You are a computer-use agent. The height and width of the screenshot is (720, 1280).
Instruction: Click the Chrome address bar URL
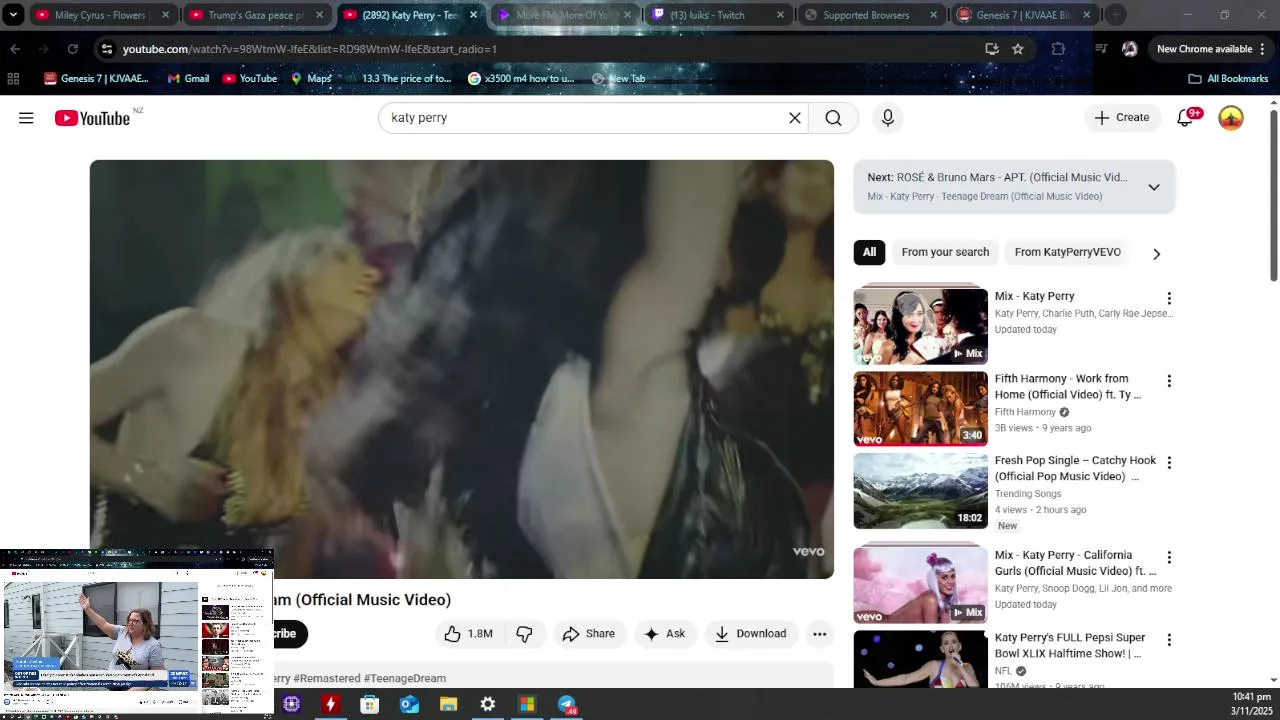coord(310,49)
